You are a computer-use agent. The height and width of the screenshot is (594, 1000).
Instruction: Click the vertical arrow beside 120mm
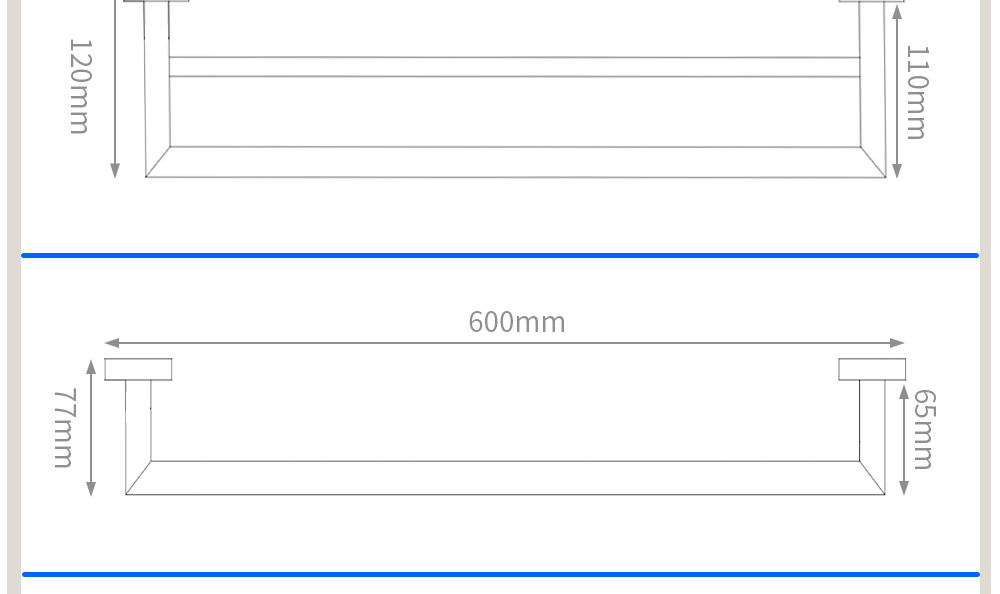click(115, 90)
